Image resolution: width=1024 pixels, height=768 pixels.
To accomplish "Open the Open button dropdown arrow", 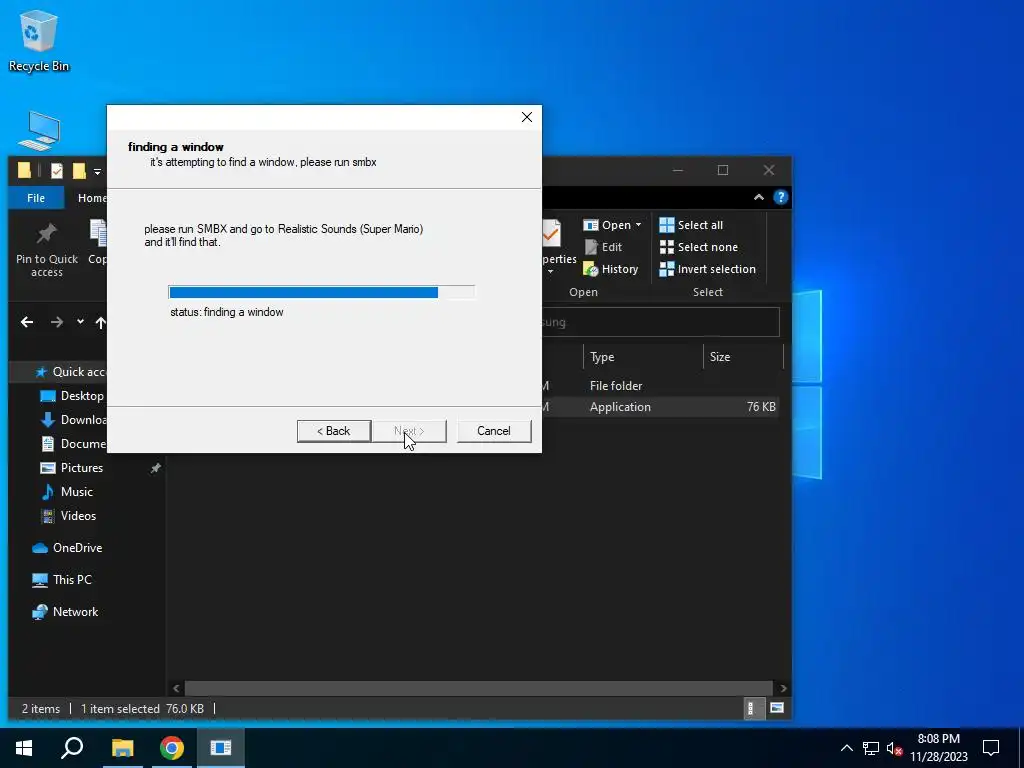I will point(639,225).
